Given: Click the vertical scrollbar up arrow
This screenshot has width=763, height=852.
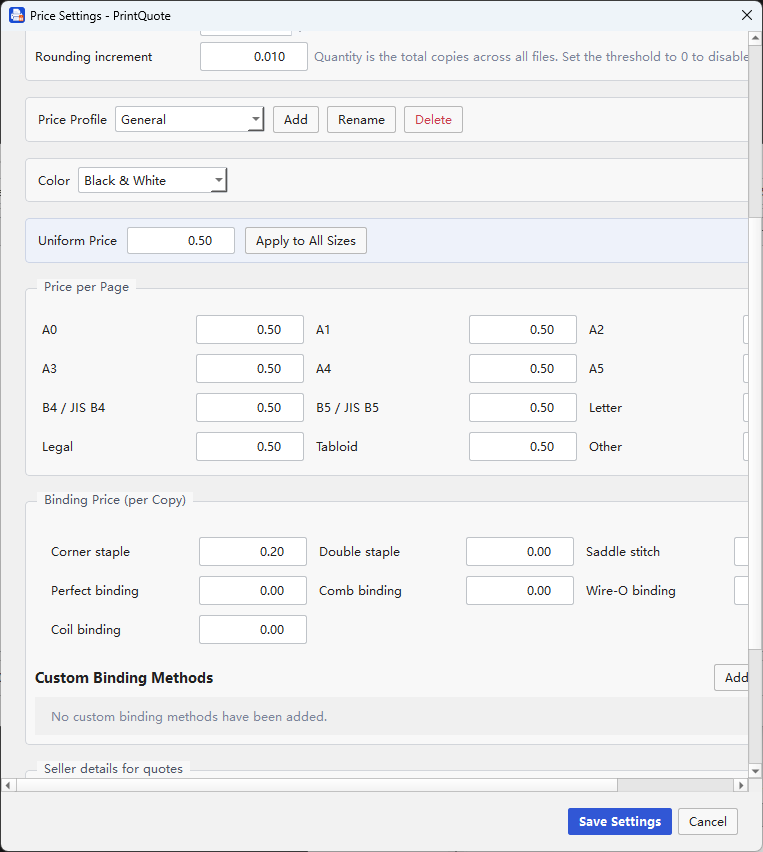Looking at the screenshot, I should tap(755, 38).
